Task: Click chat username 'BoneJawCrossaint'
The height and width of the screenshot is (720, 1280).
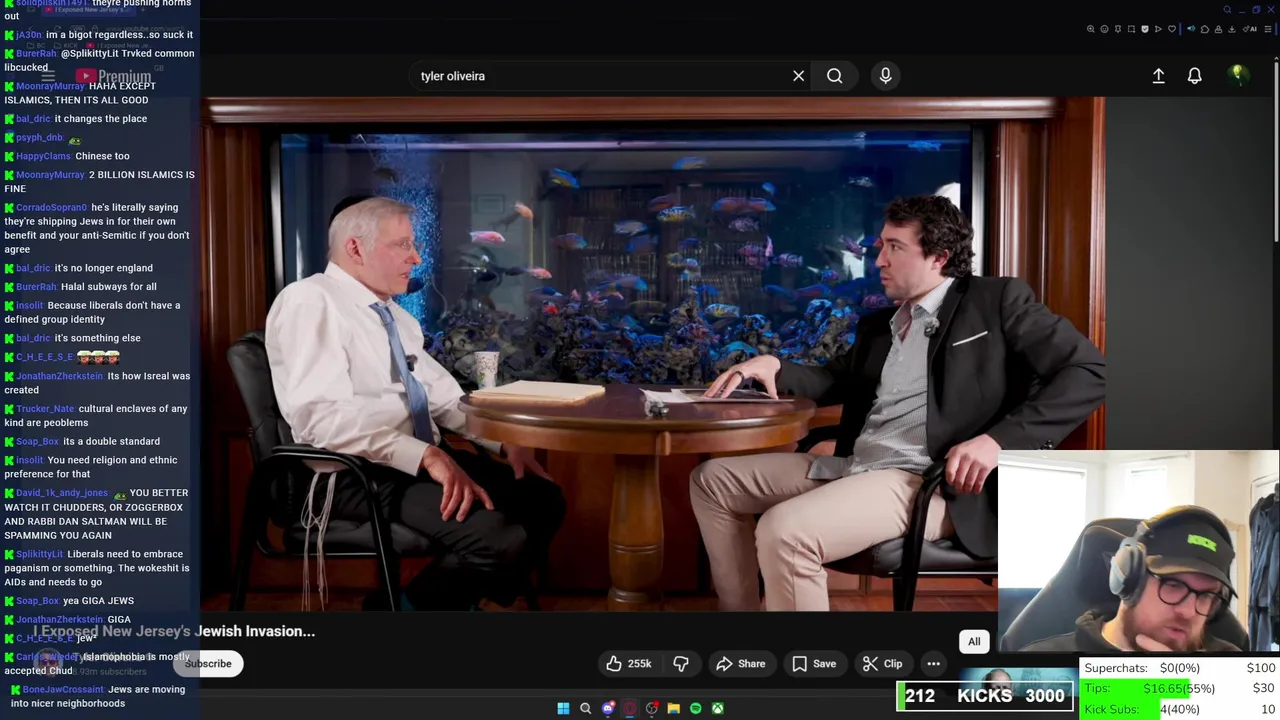Action: pos(63,690)
